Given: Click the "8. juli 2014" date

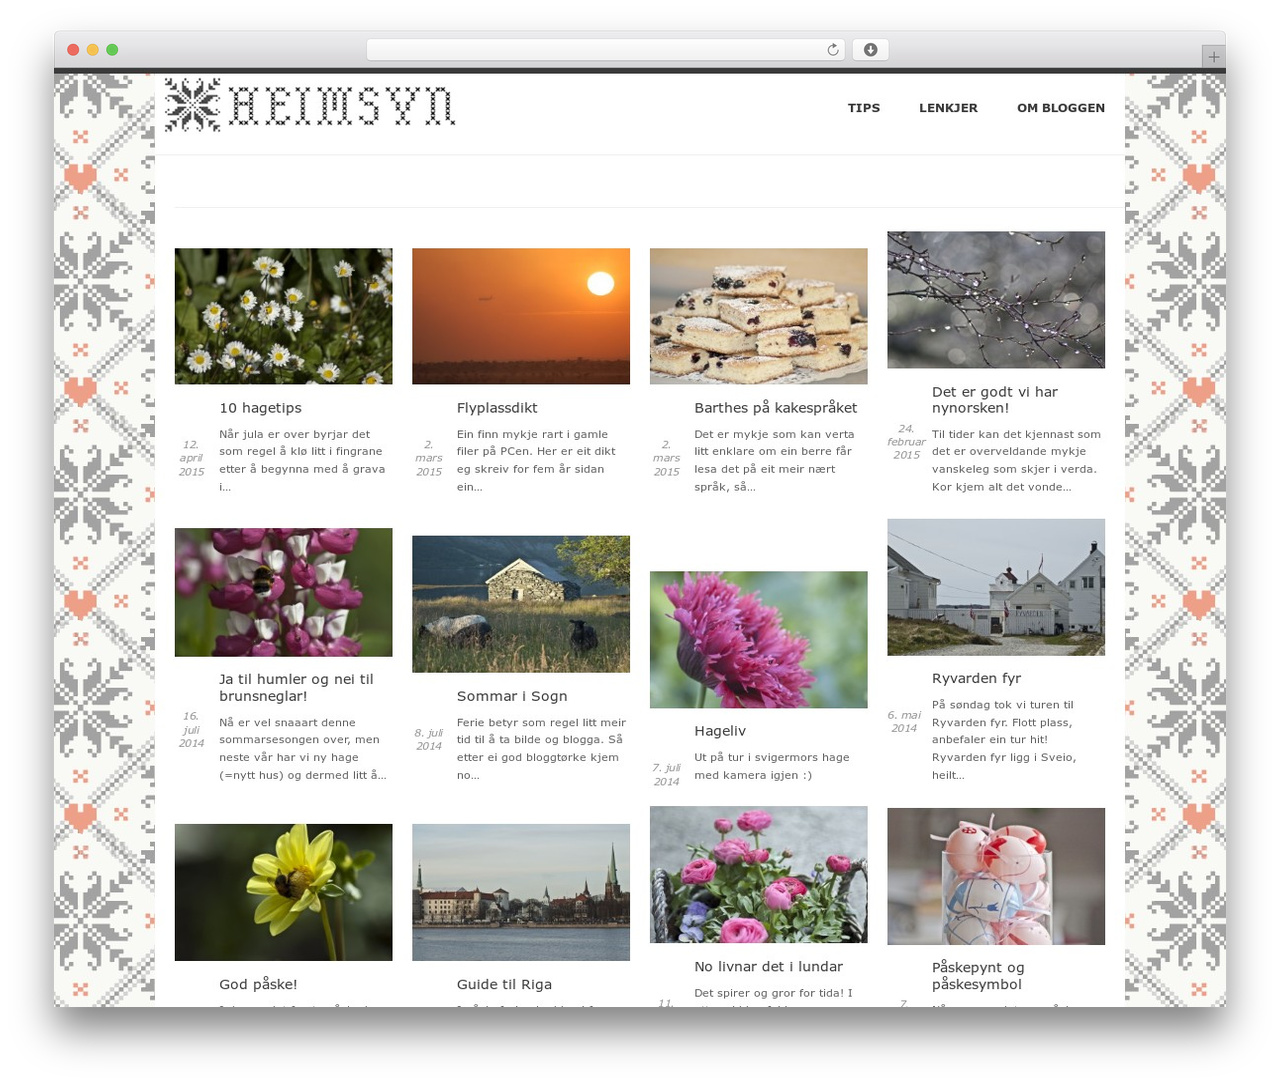Looking at the screenshot, I should click(429, 739).
